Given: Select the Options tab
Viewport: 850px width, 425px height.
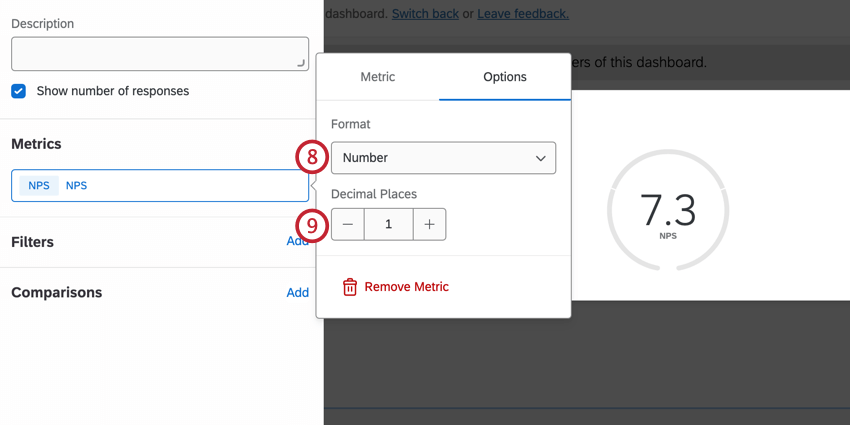Looking at the screenshot, I should pyautogui.click(x=505, y=77).
